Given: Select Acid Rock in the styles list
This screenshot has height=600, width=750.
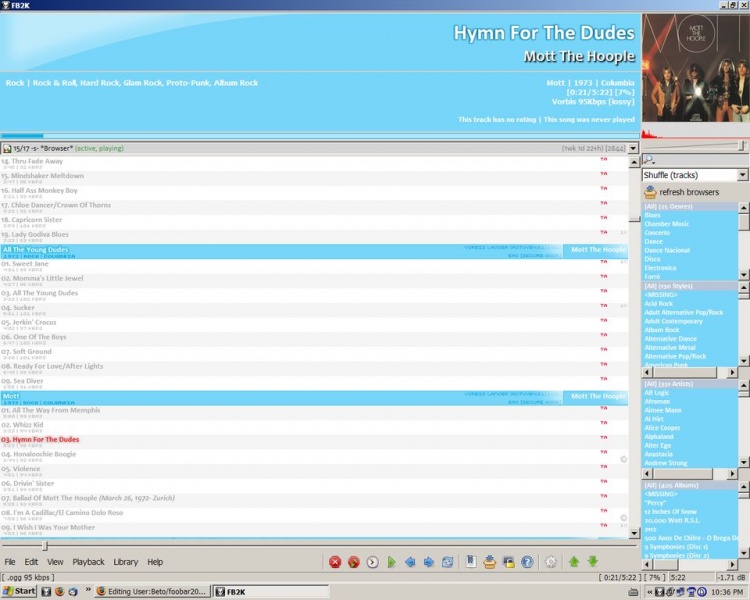Looking at the screenshot, I should click(x=659, y=303).
